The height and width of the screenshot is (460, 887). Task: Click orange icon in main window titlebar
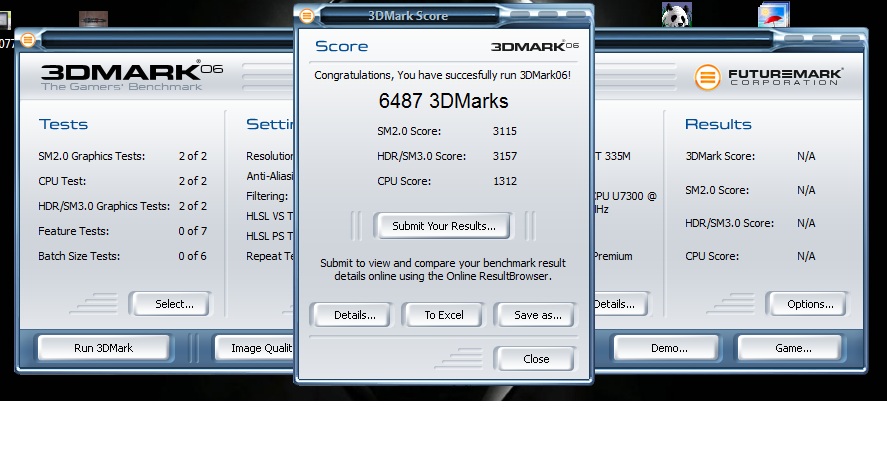28,40
